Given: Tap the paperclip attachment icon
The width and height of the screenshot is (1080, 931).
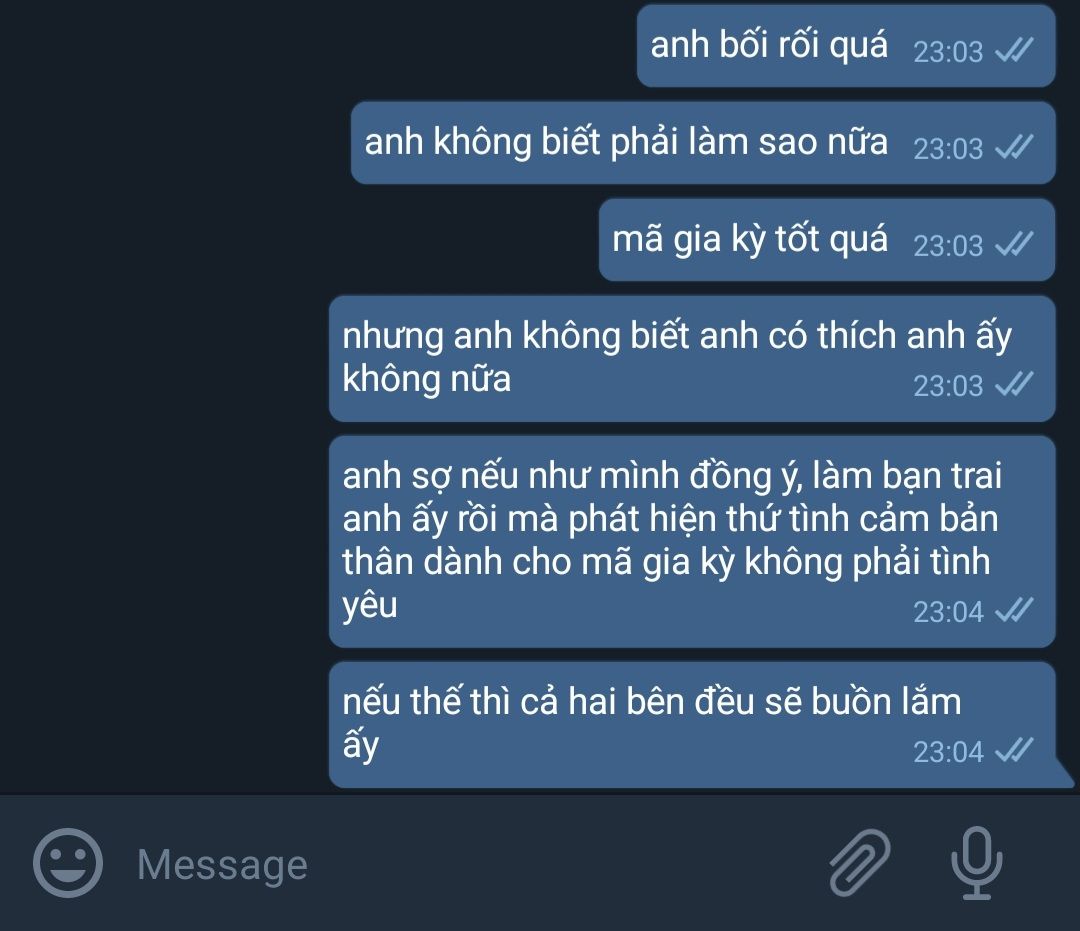Looking at the screenshot, I should pos(860,863).
